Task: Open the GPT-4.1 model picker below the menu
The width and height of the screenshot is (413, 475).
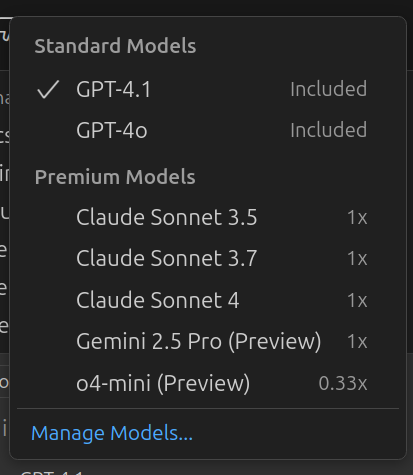Action: 52,472
